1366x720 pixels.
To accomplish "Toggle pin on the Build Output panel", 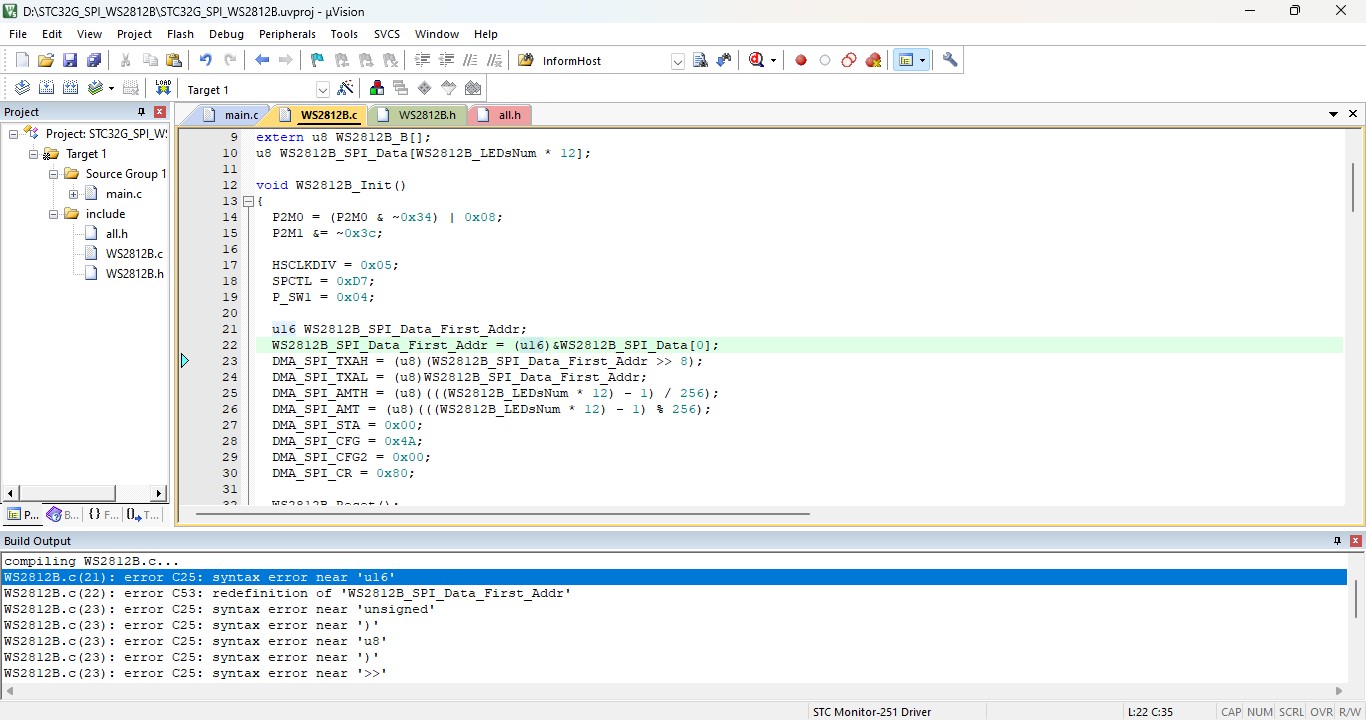I will (1338, 541).
